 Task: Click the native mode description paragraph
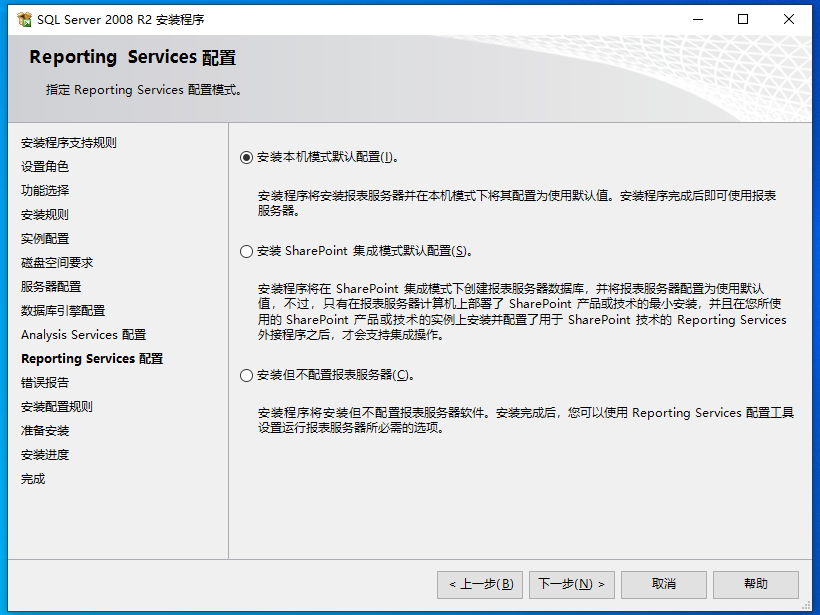(517, 203)
